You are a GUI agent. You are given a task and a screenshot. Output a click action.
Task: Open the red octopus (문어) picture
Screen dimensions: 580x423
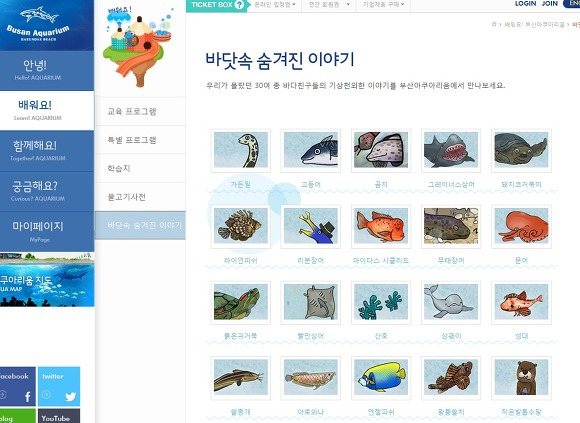pyautogui.click(x=521, y=226)
